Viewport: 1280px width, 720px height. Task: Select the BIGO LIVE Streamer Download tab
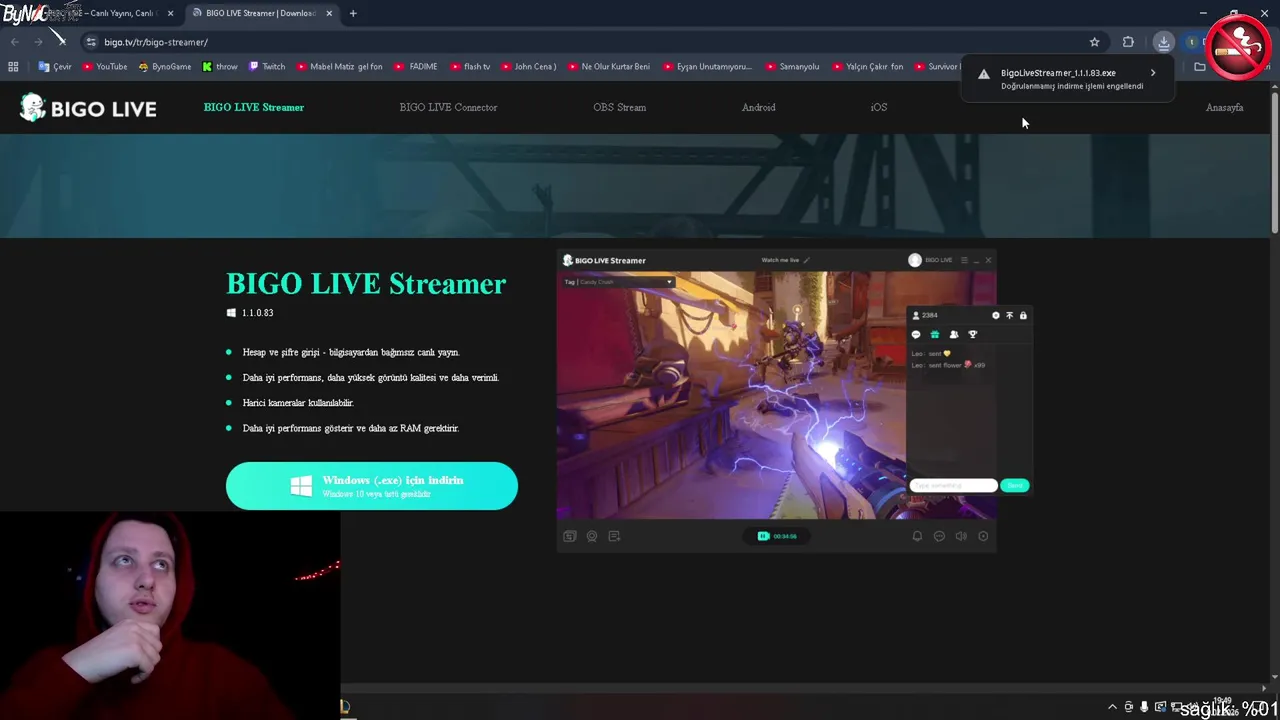(261, 13)
